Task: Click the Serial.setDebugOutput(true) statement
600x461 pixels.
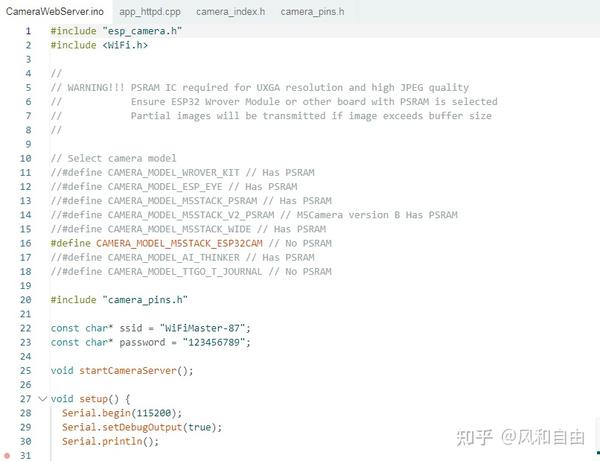Action: [142, 427]
